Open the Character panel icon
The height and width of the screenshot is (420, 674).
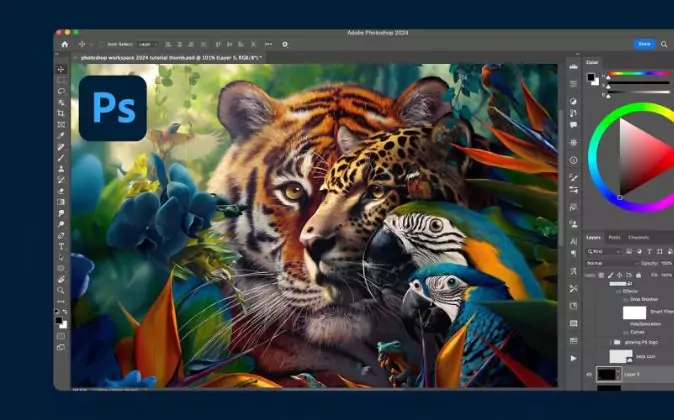pyautogui.click(x=573, y=241)
